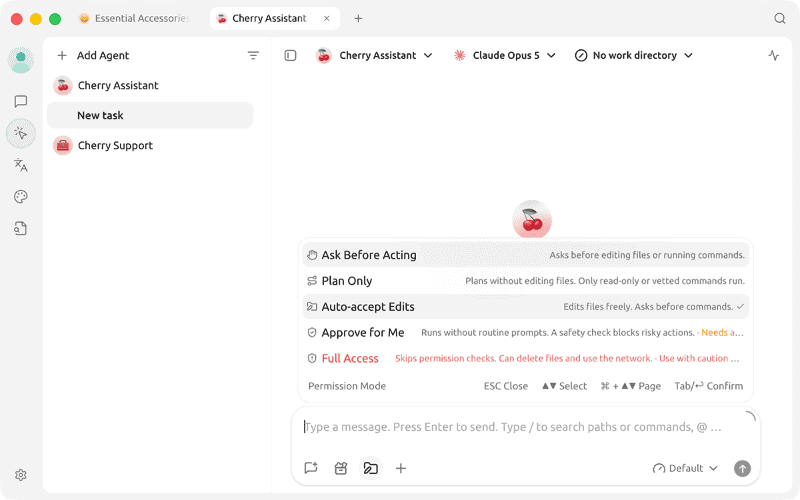Open the Default dropdown near send button

(685, 468)
